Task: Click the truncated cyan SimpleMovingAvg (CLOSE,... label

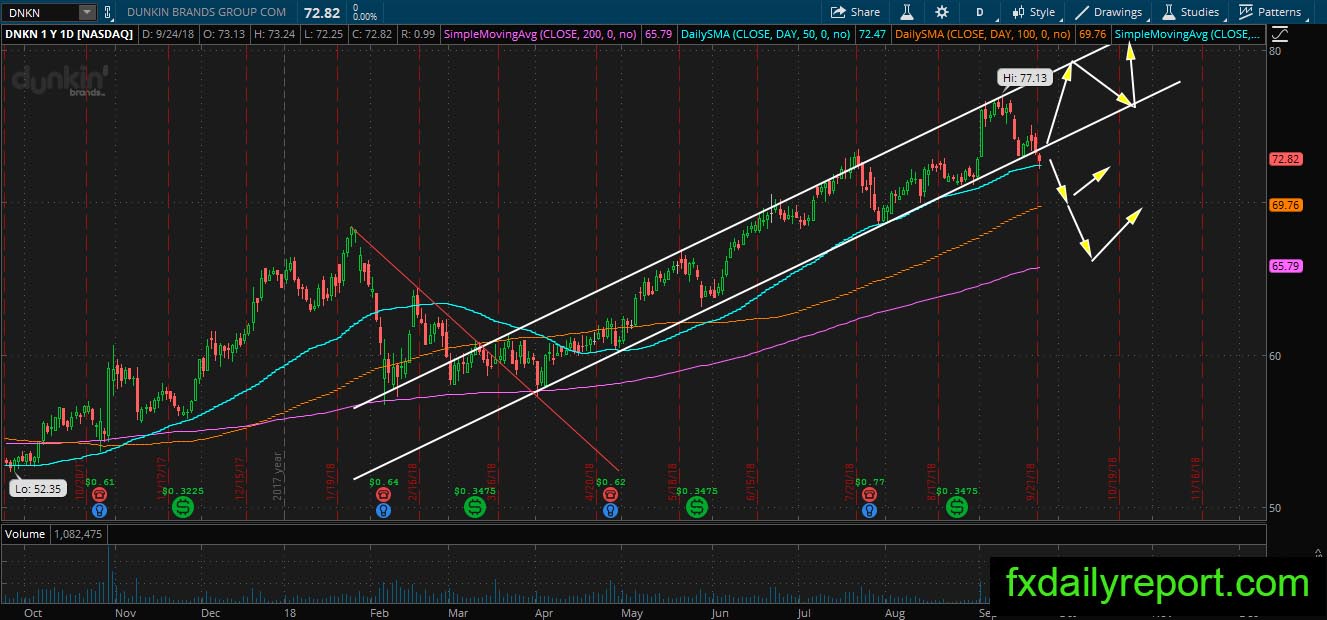Action: point(1189,34)
